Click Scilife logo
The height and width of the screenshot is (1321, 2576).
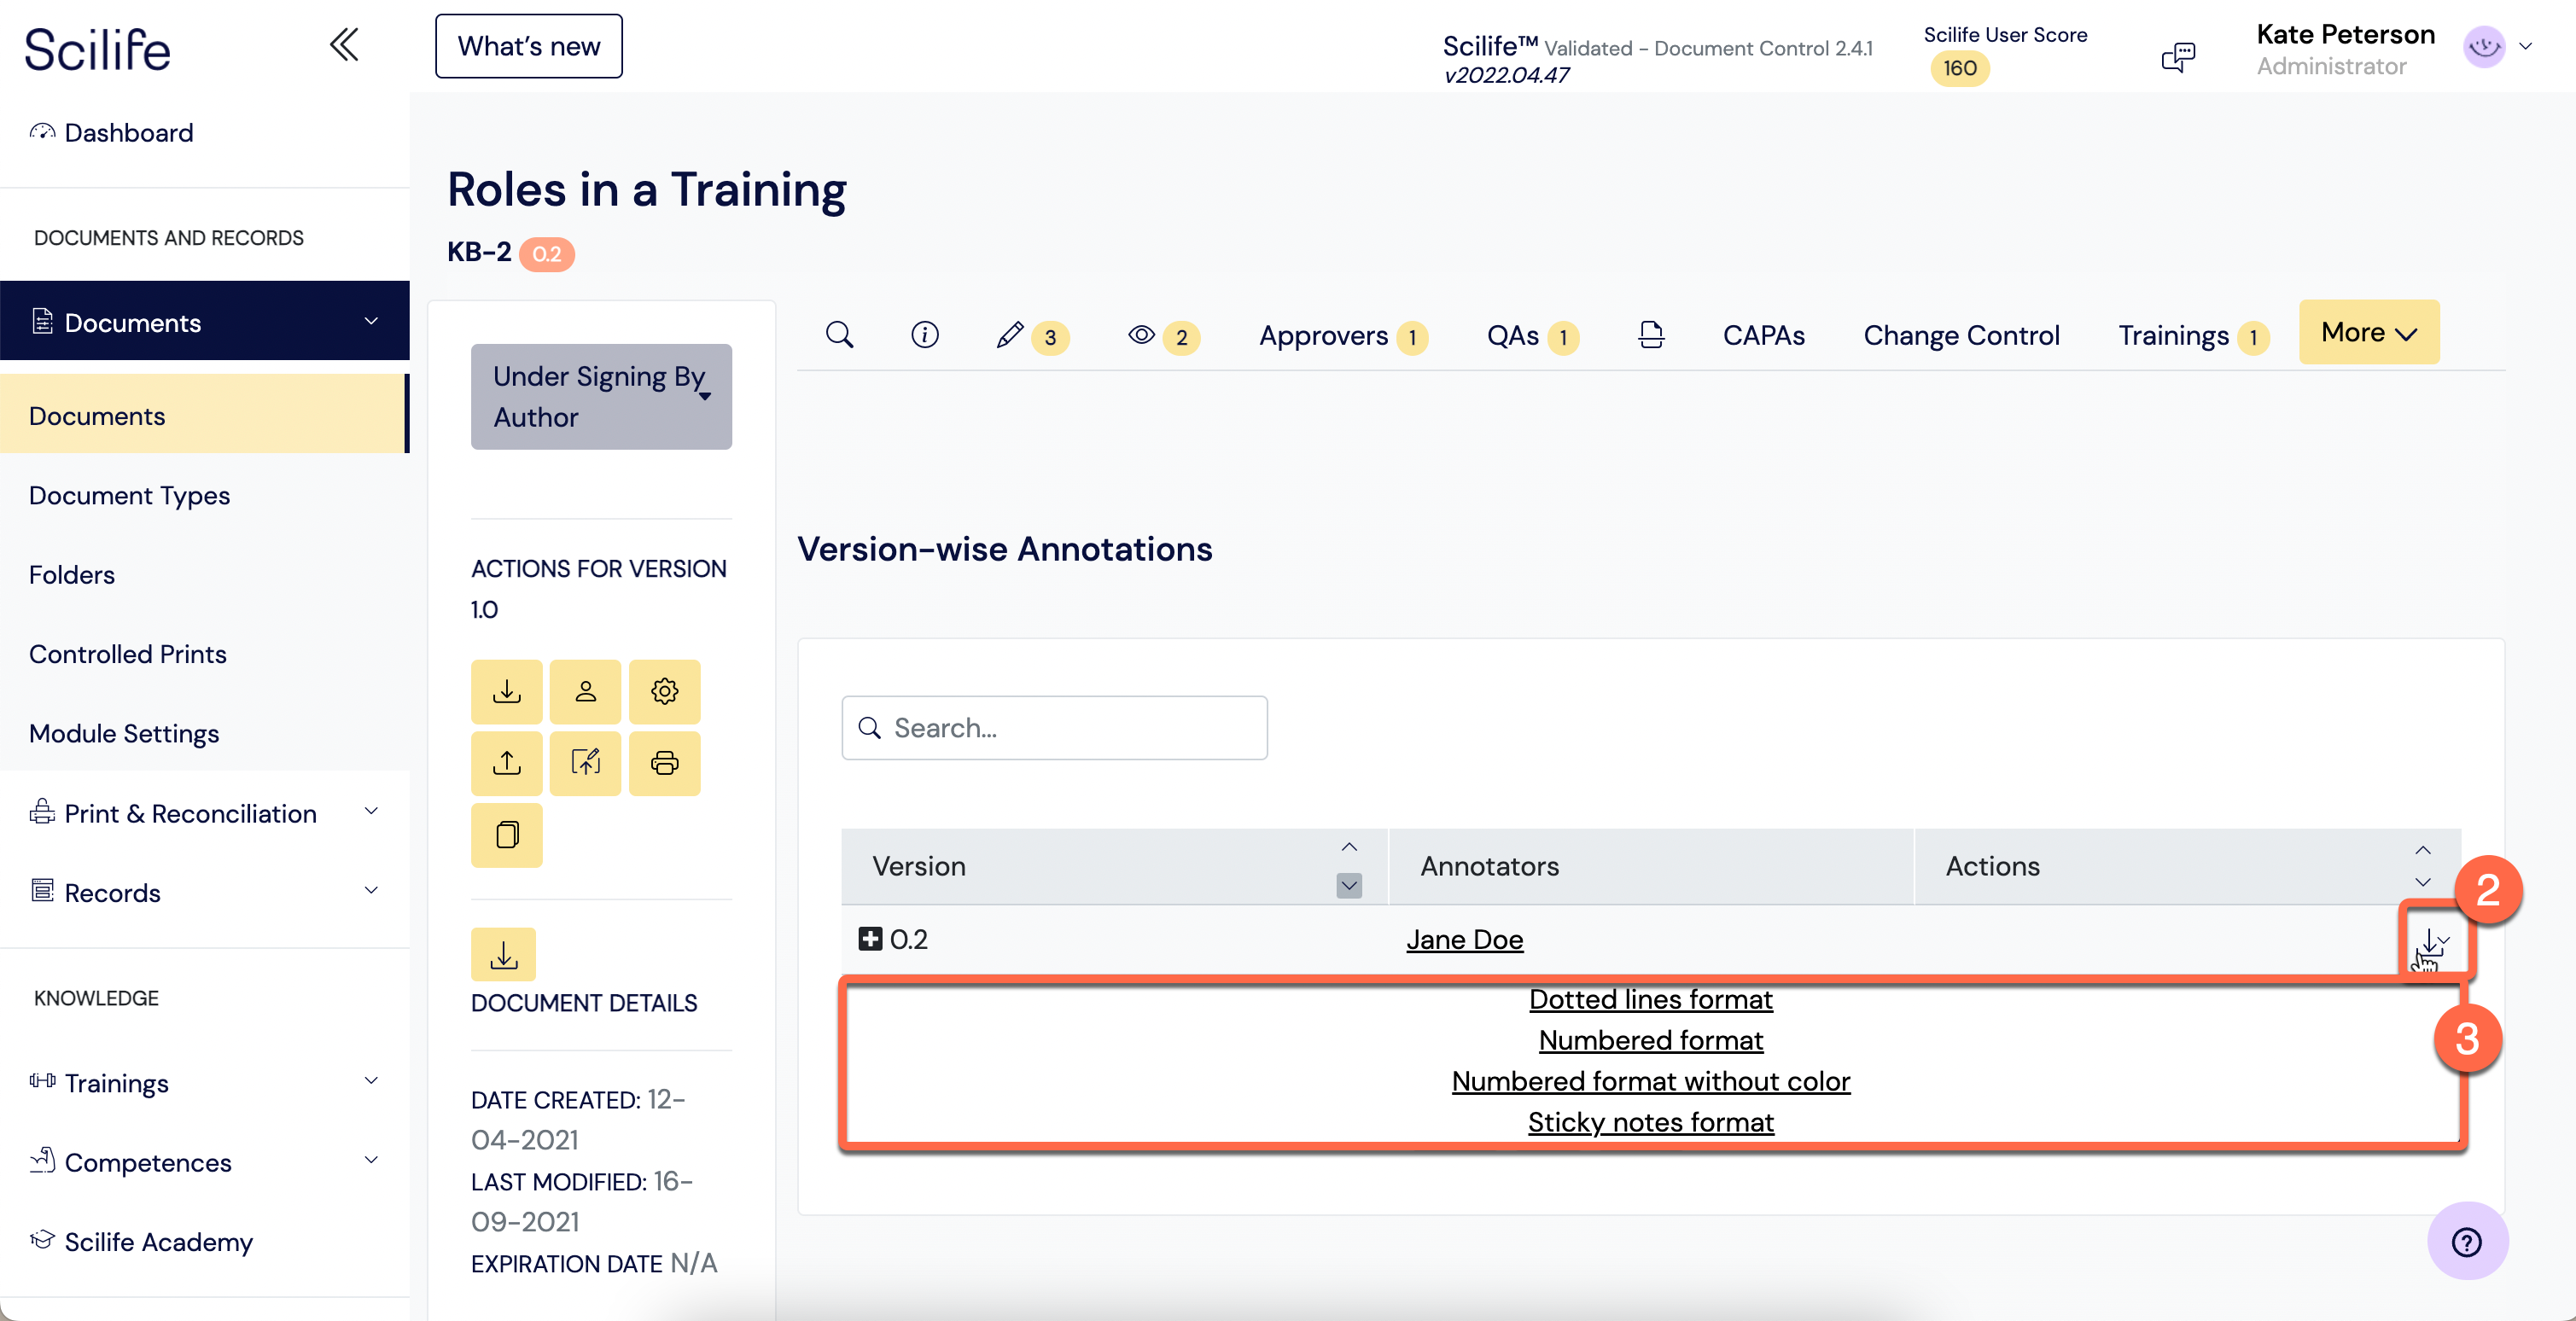[97, 49]
